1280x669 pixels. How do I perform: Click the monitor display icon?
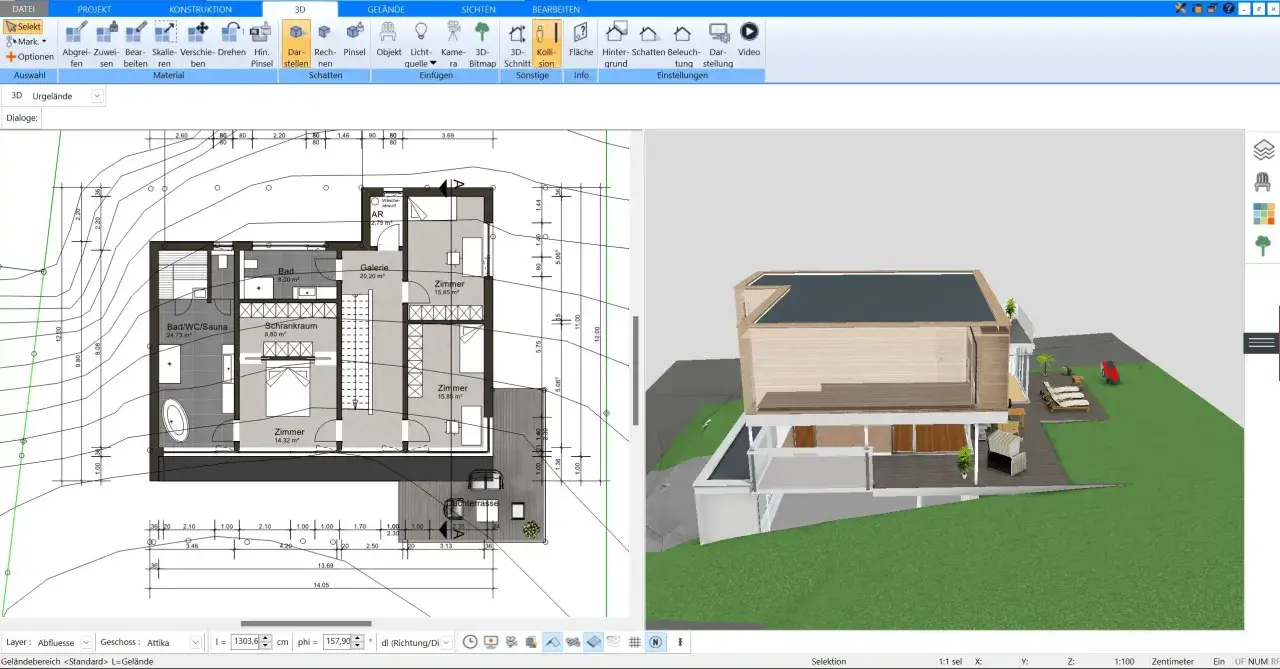(x=491, y=642)
